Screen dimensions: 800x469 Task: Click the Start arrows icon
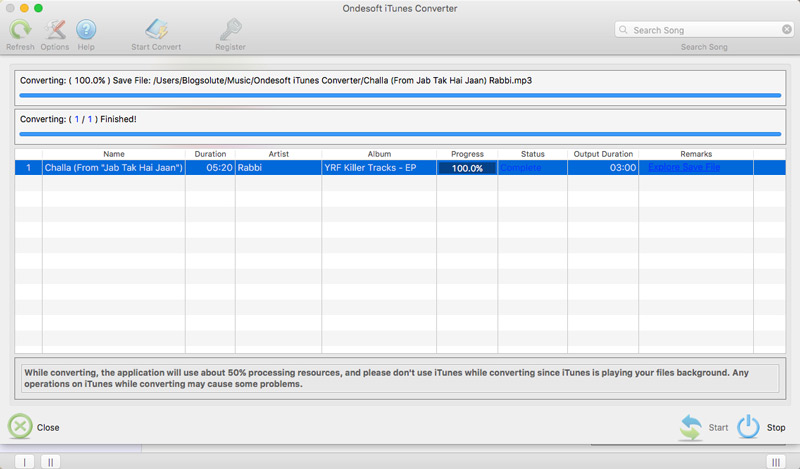point(690,427)
